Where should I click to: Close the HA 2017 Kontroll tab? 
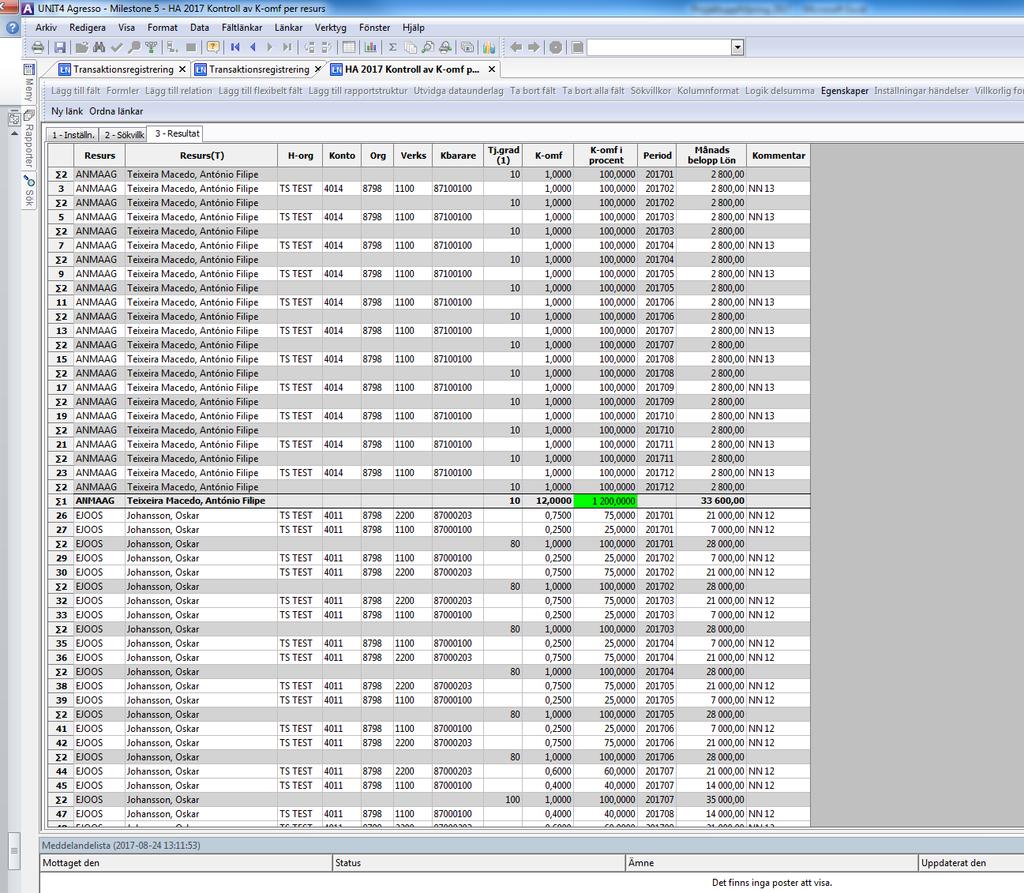coord(492,69)
